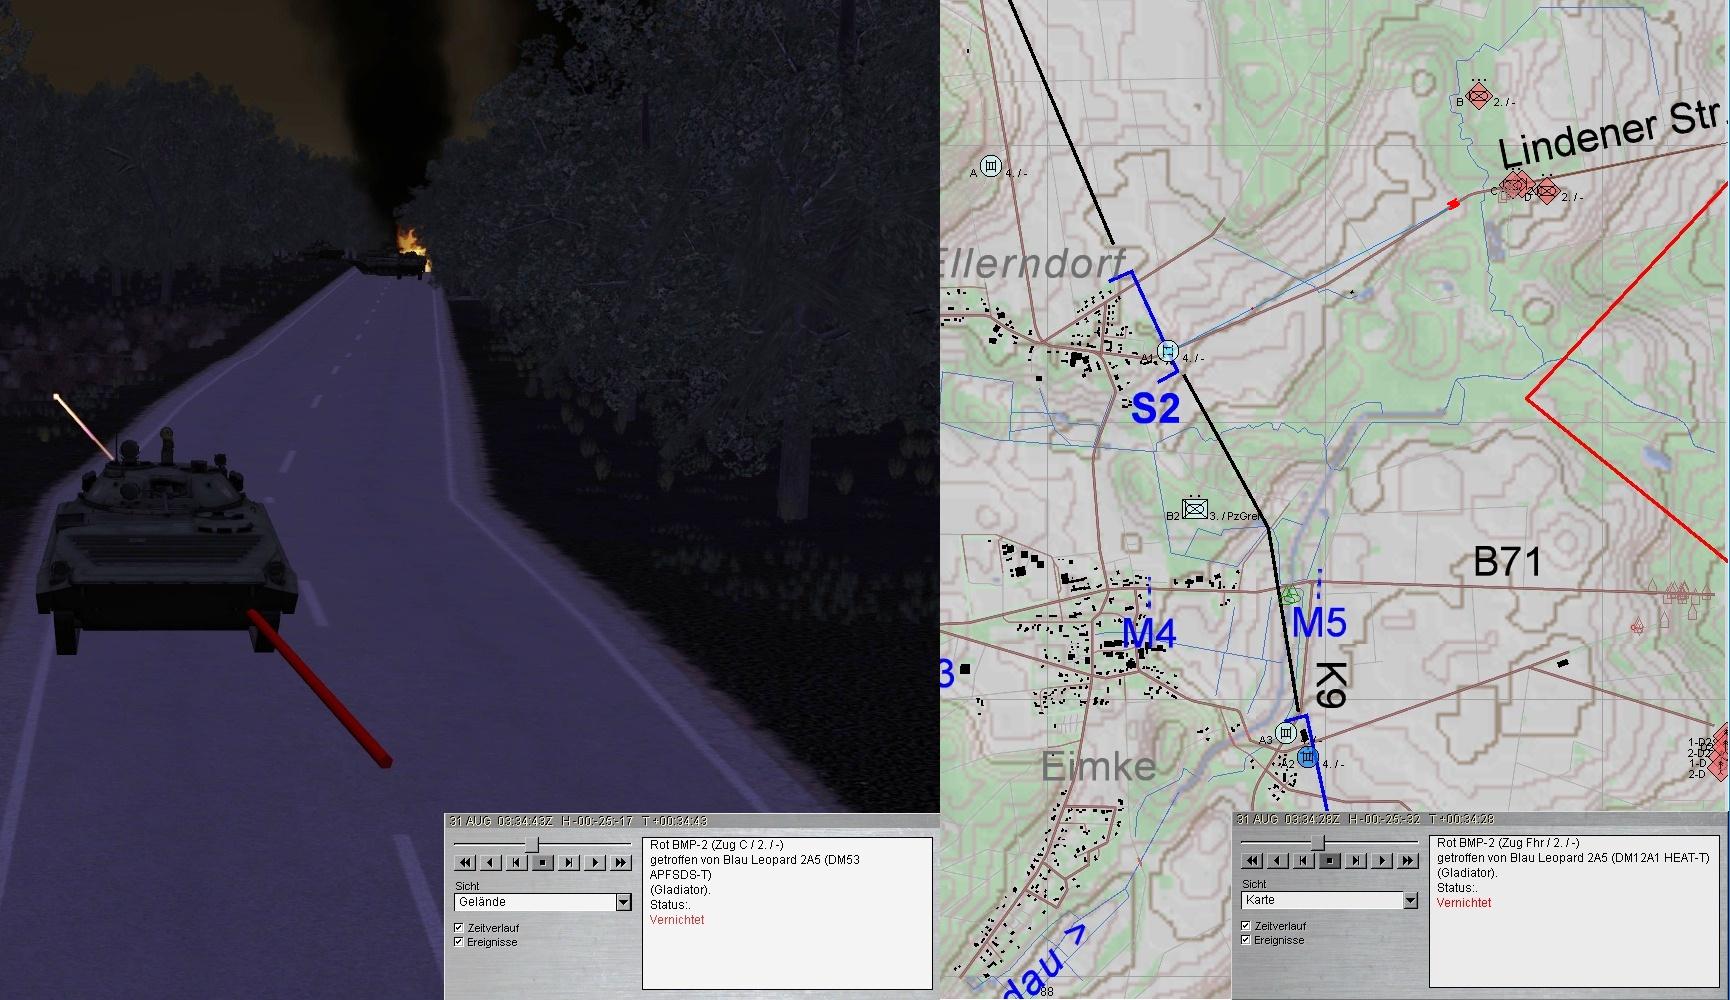Screen dimensions: 1730x1000
Task: Toggle Zeitverlauf checkbox in the Karte panel
Action: [x=1246, y=926]
